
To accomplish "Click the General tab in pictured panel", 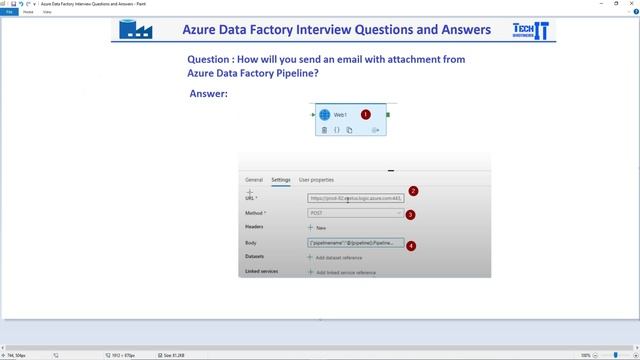I will [x=254, y=180].
